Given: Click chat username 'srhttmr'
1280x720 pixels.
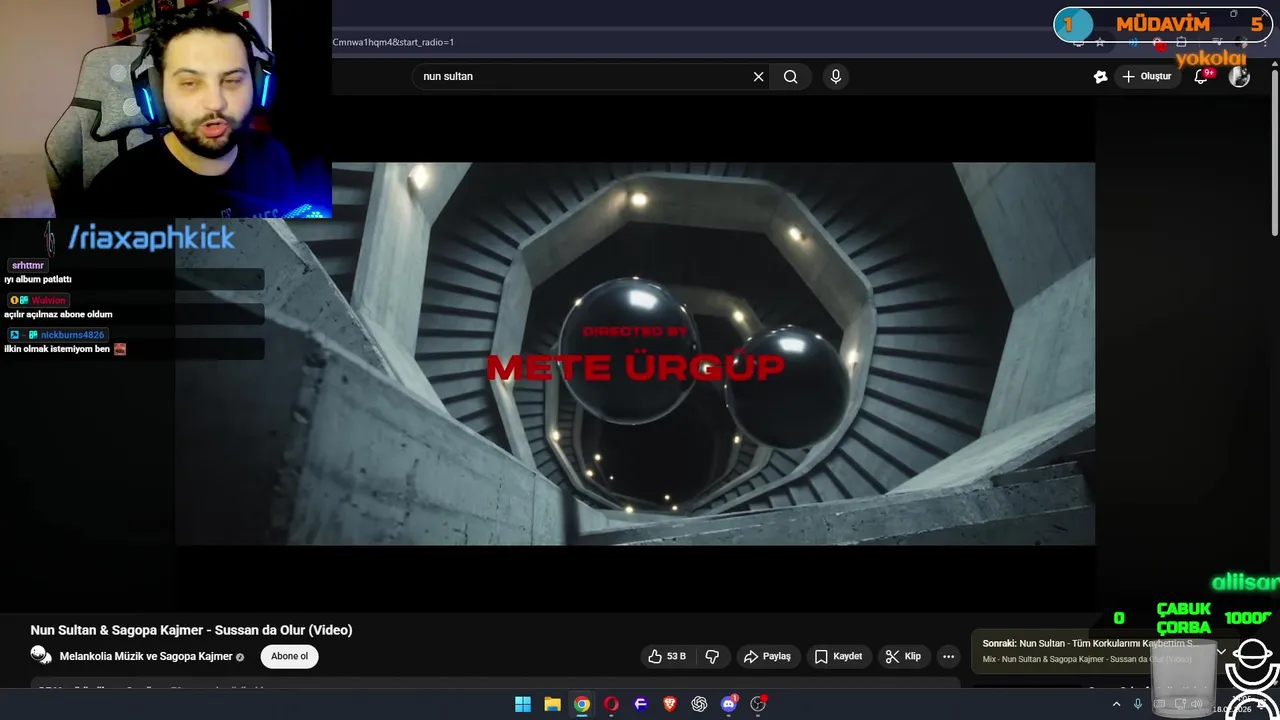Looking at the screenshot, I should [x=28, y=266].
